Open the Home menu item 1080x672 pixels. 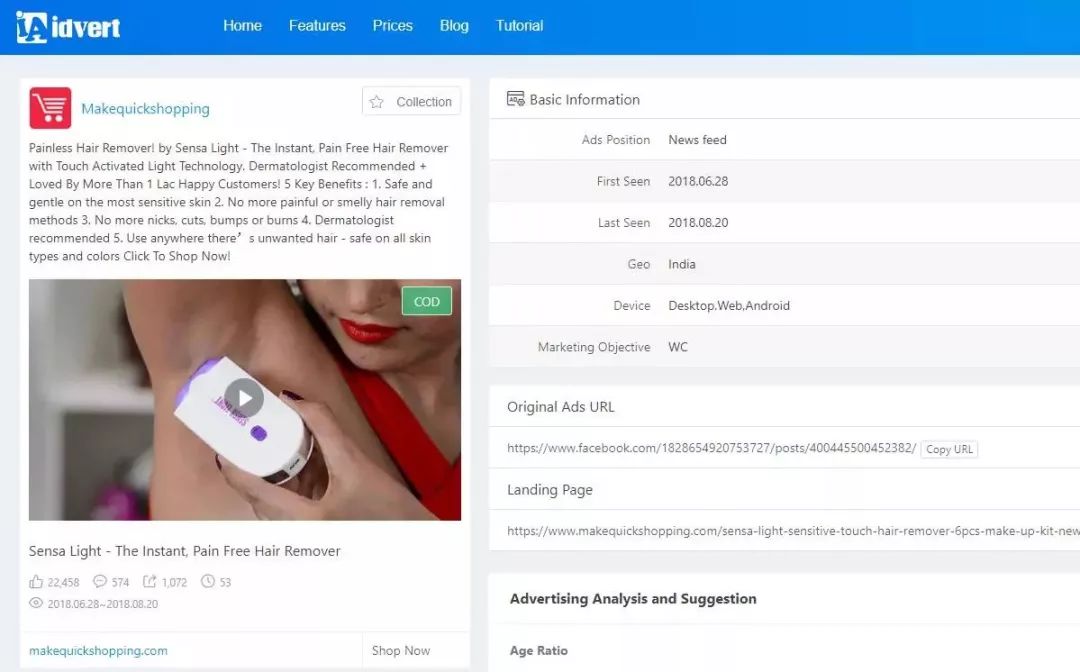click(x=242, y=25)
